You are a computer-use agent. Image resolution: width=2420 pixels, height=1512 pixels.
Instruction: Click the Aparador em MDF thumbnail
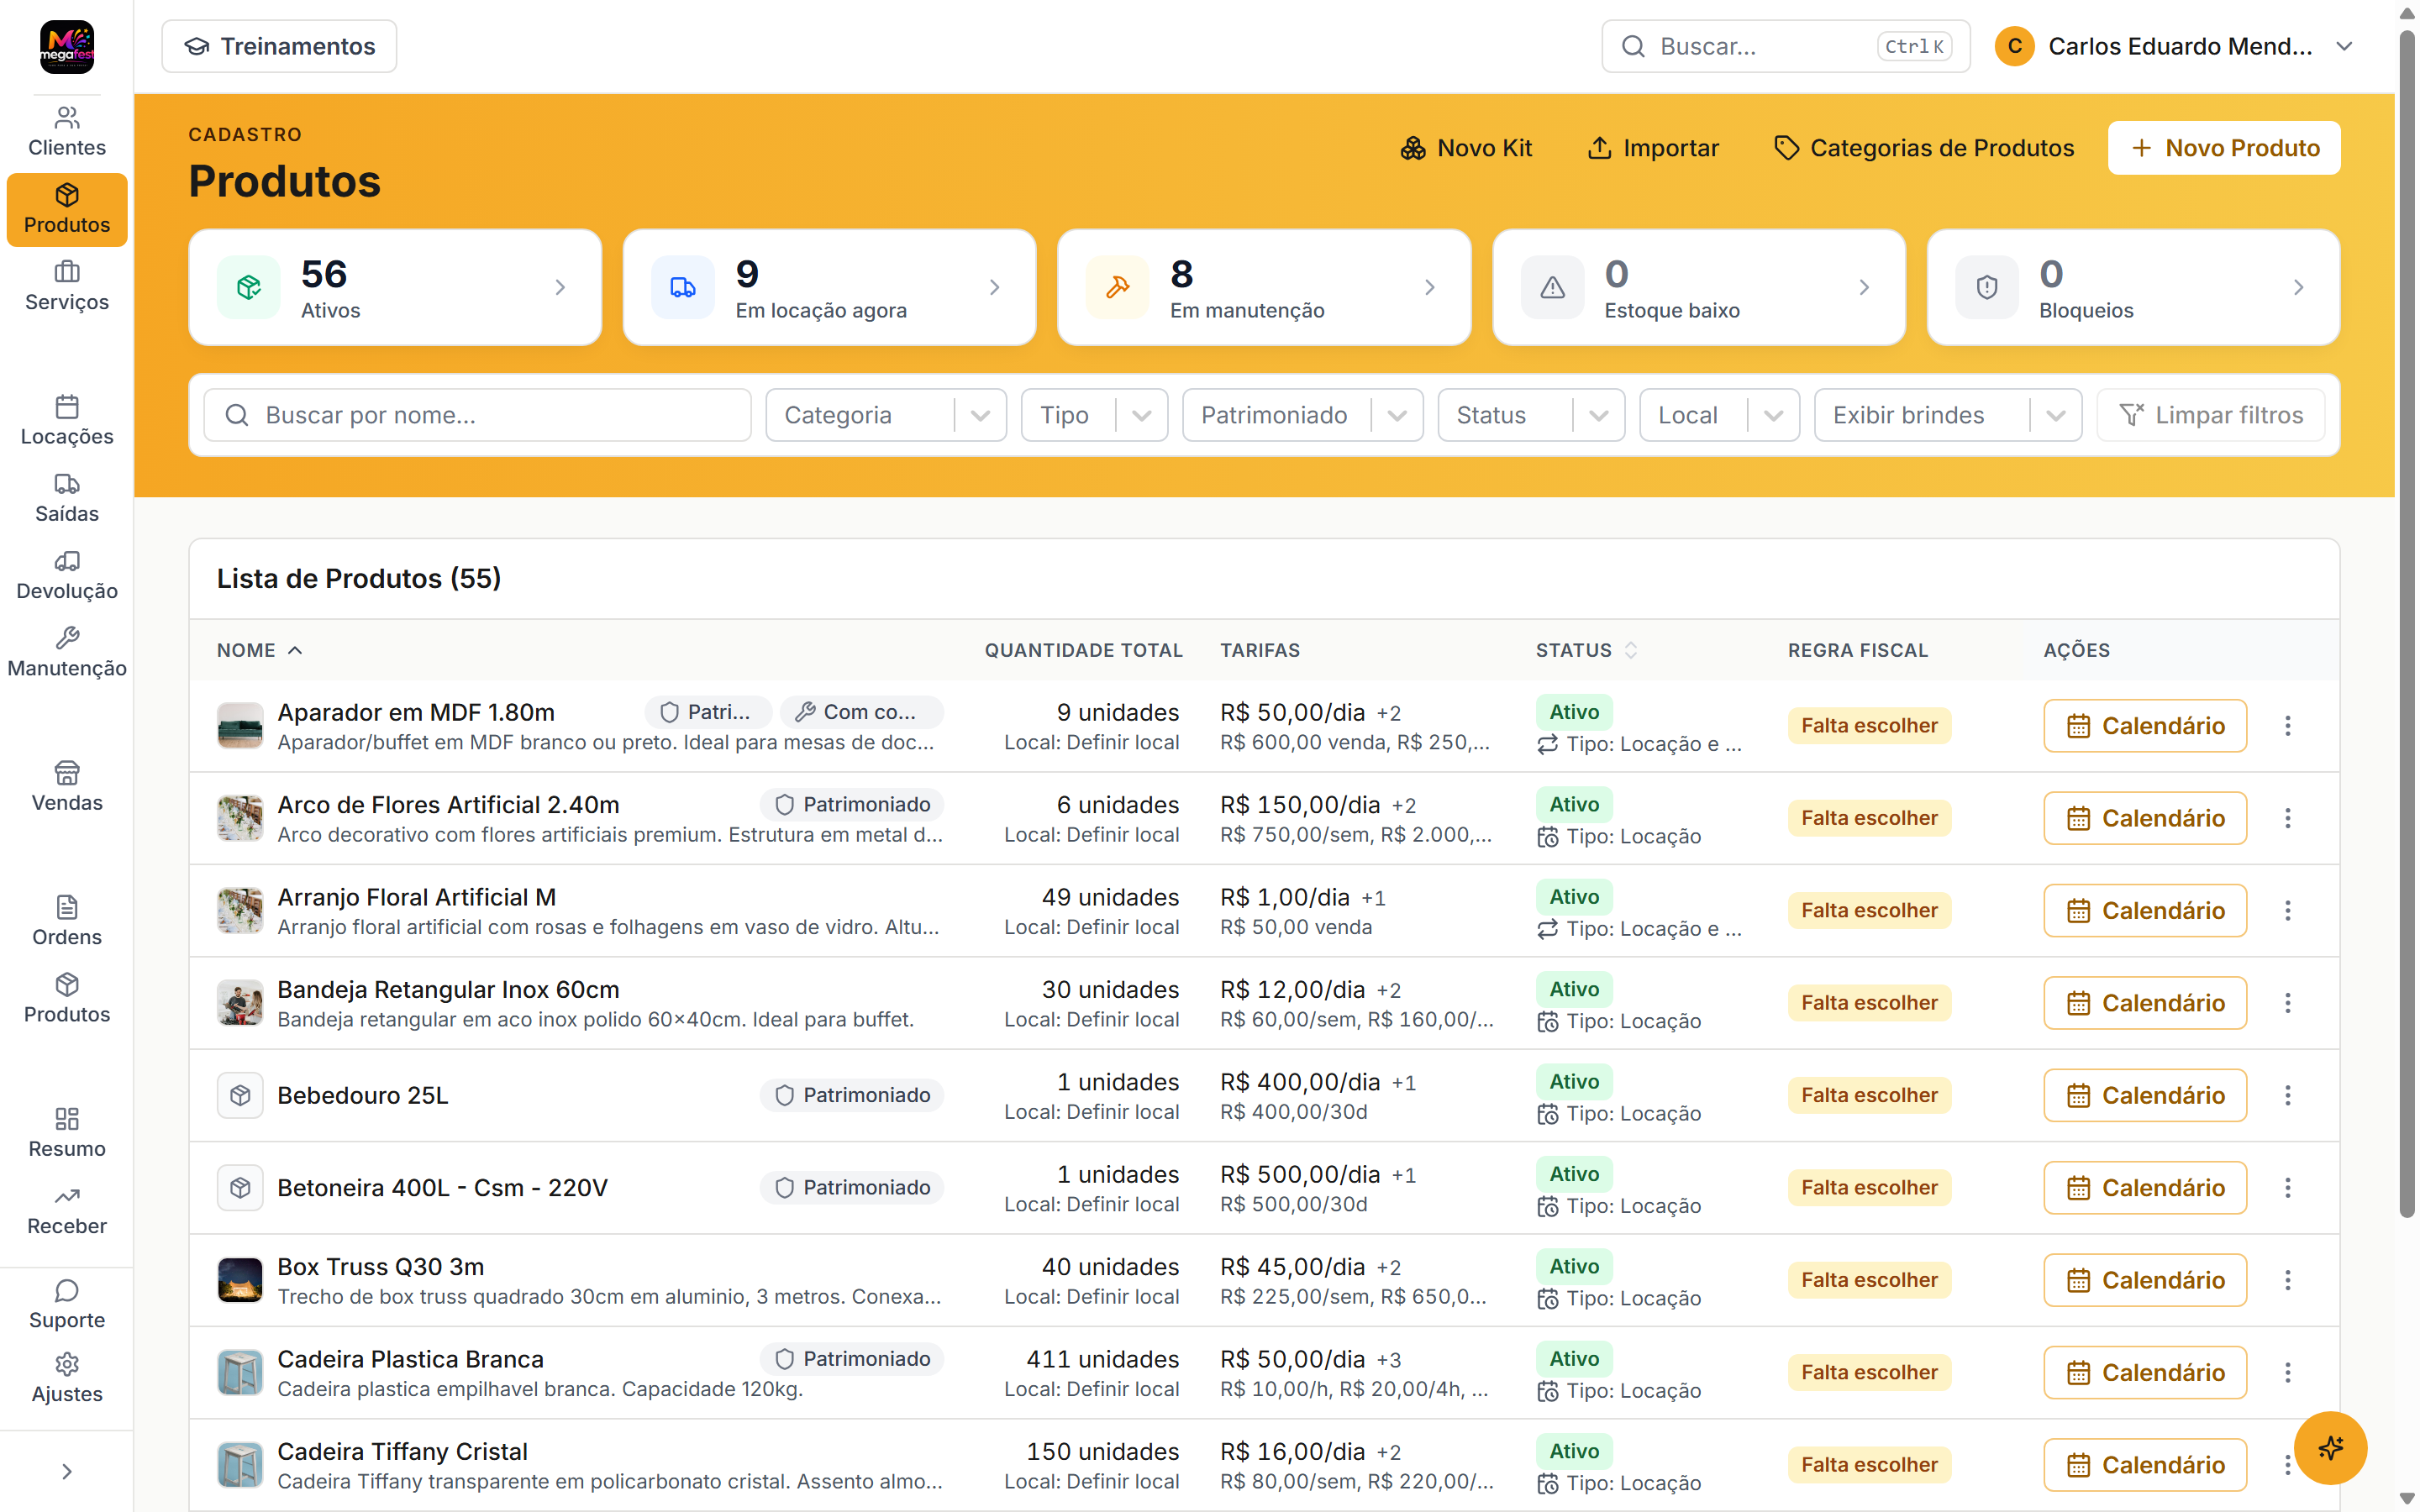[x=240, y=726]
